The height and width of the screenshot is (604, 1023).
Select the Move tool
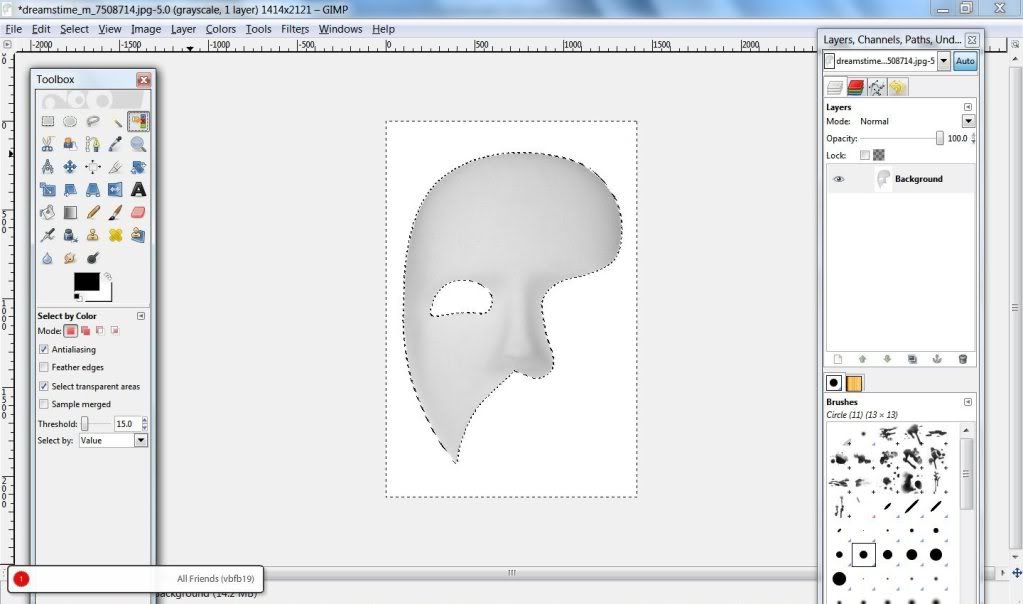[70, 167]
